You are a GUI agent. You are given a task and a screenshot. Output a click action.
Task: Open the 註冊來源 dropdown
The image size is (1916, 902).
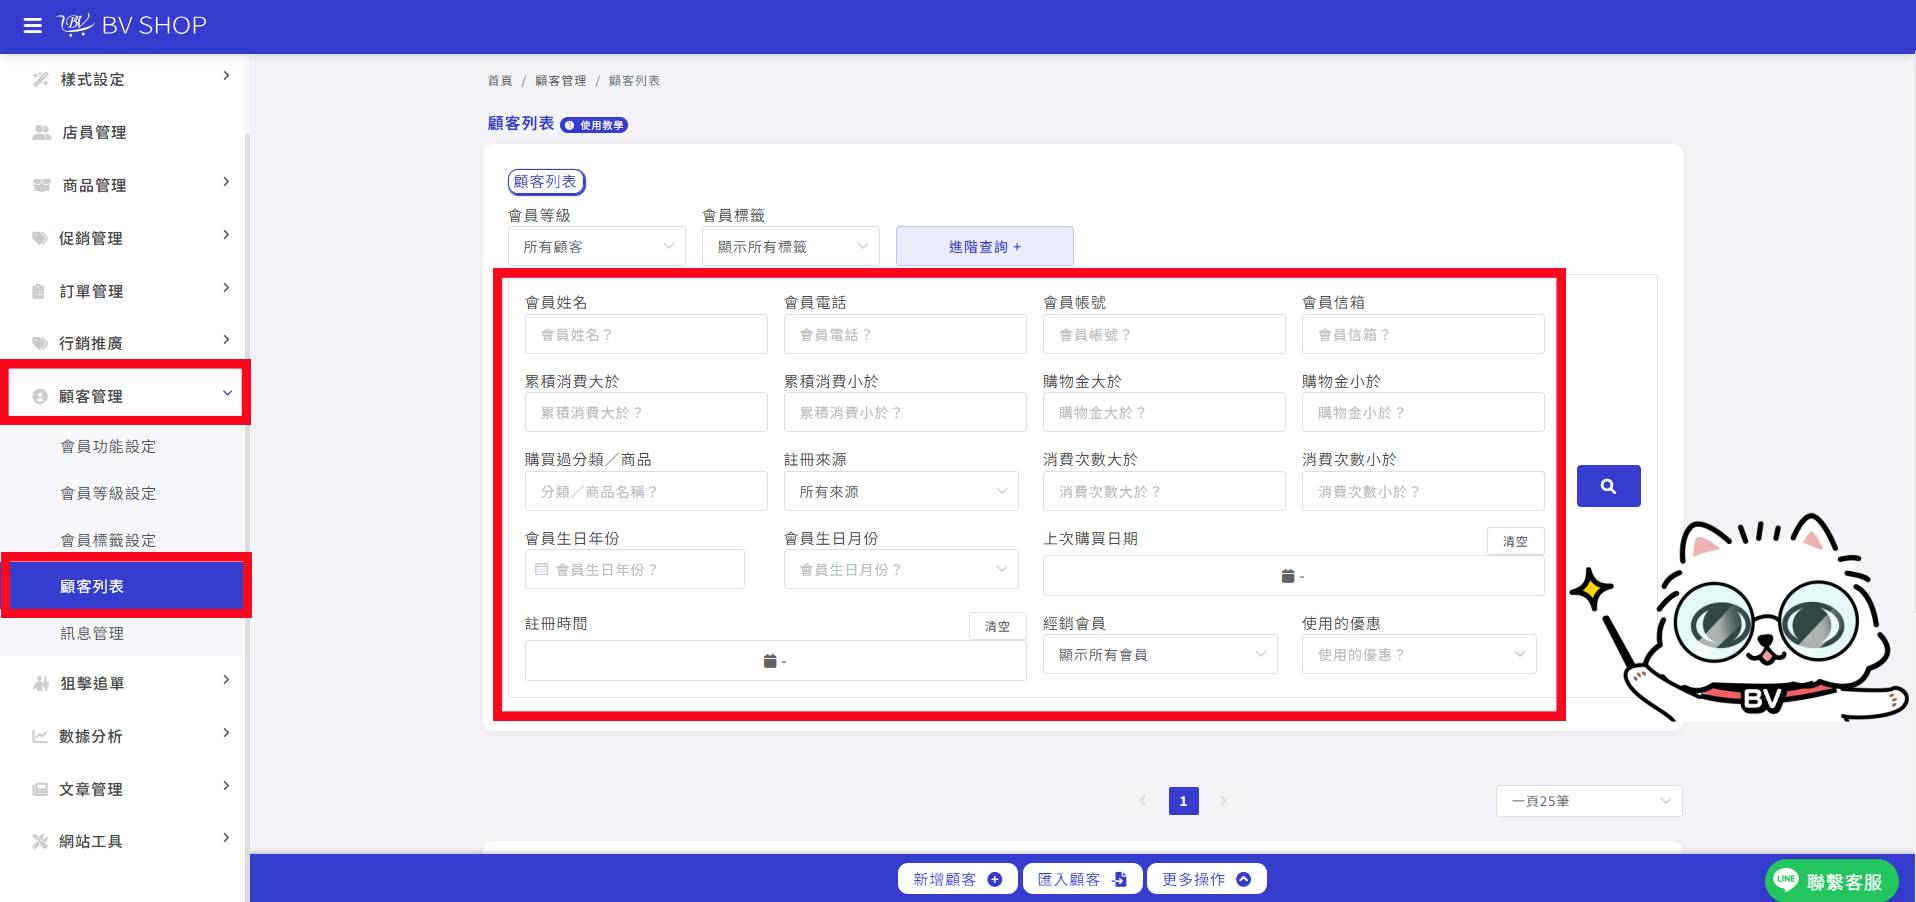[x=901, y=491]
